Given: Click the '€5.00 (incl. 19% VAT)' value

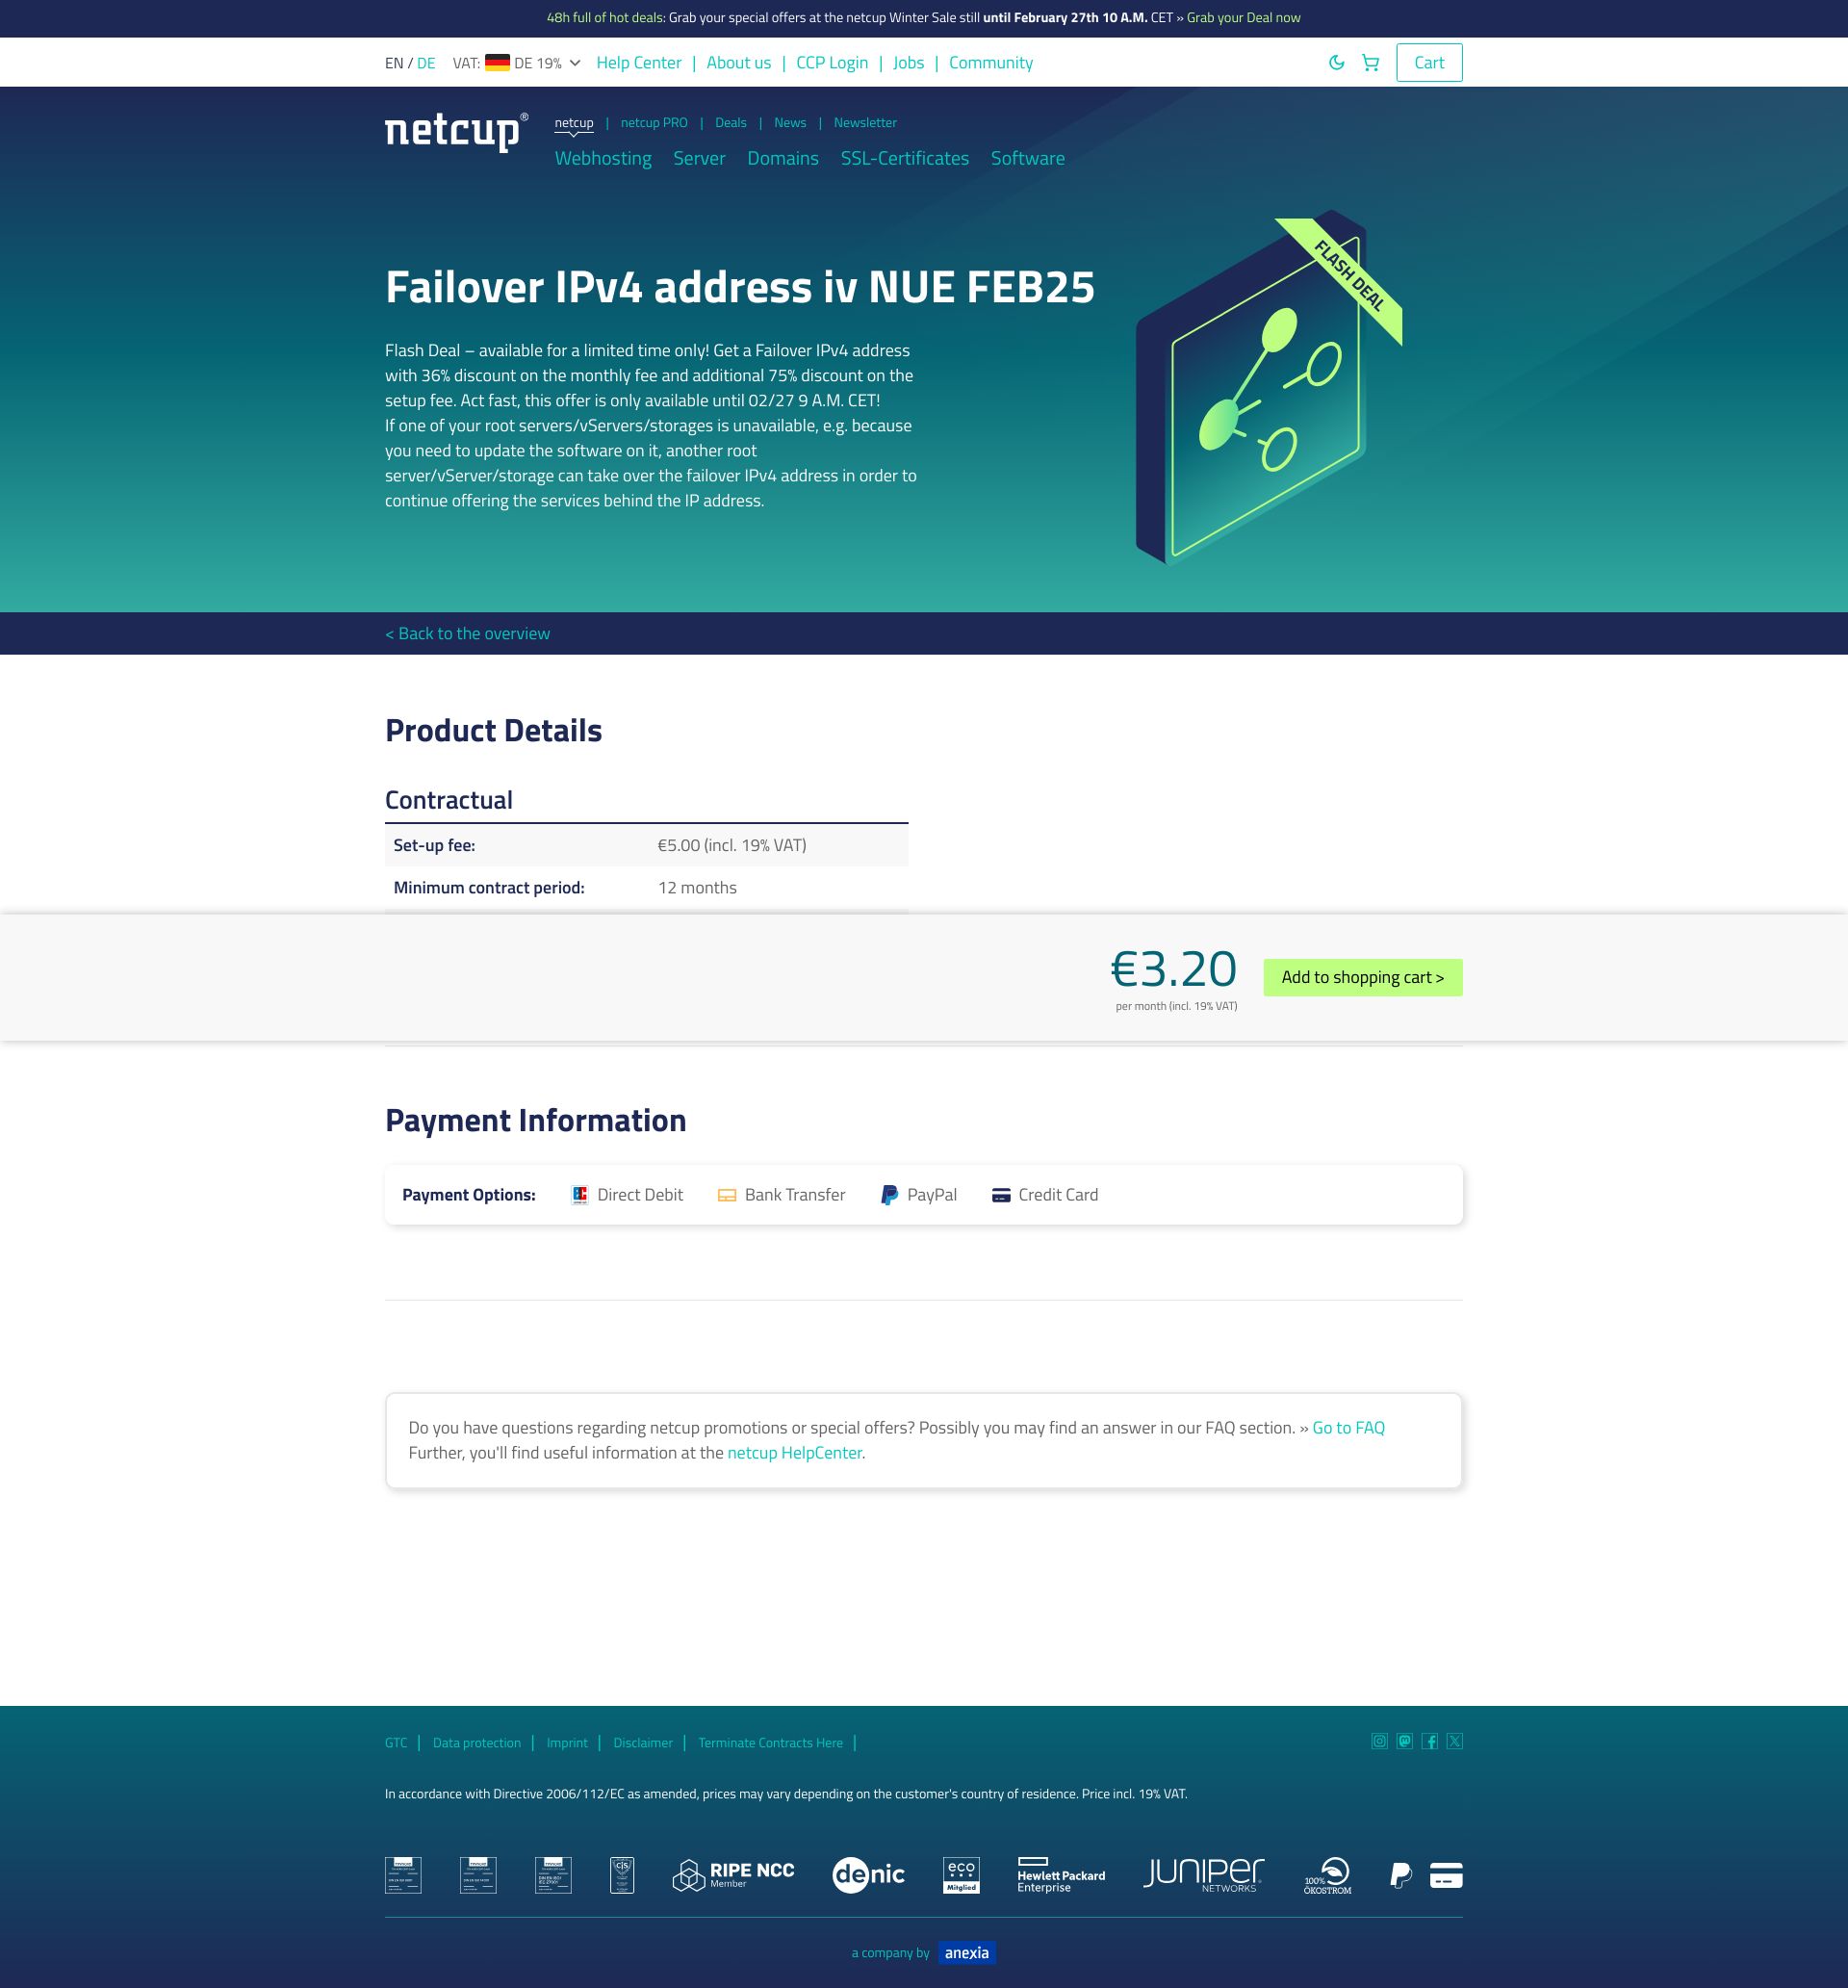Looking at the screenshot, I should 732,846.
